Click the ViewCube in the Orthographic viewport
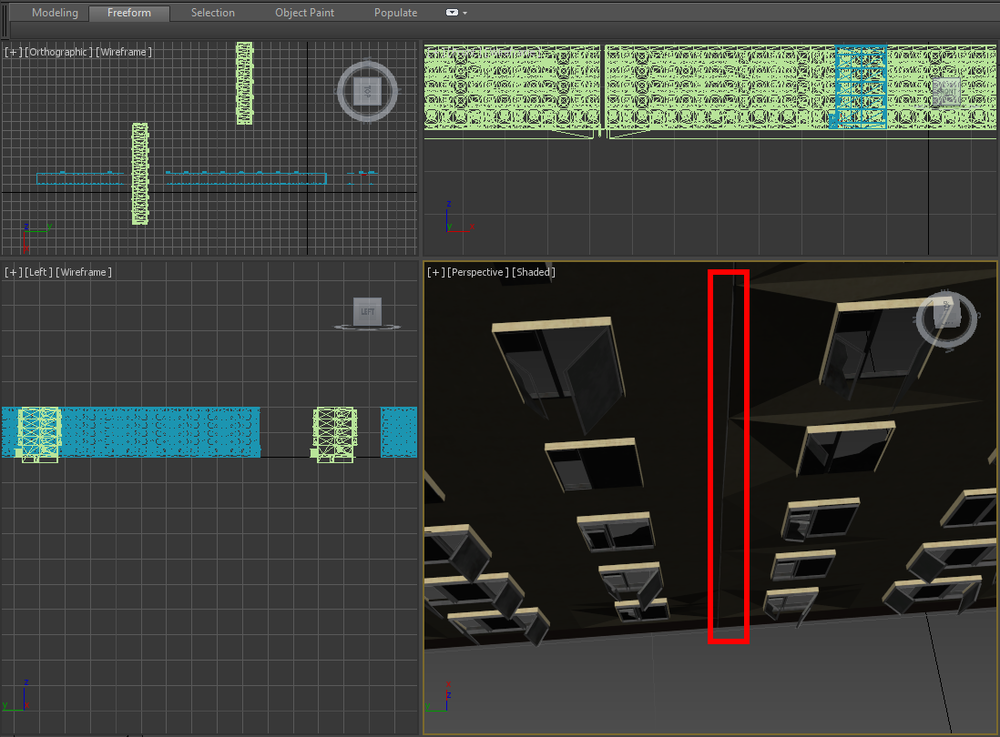The width and height of the screenshot is (1000, 737). point(368,92)
